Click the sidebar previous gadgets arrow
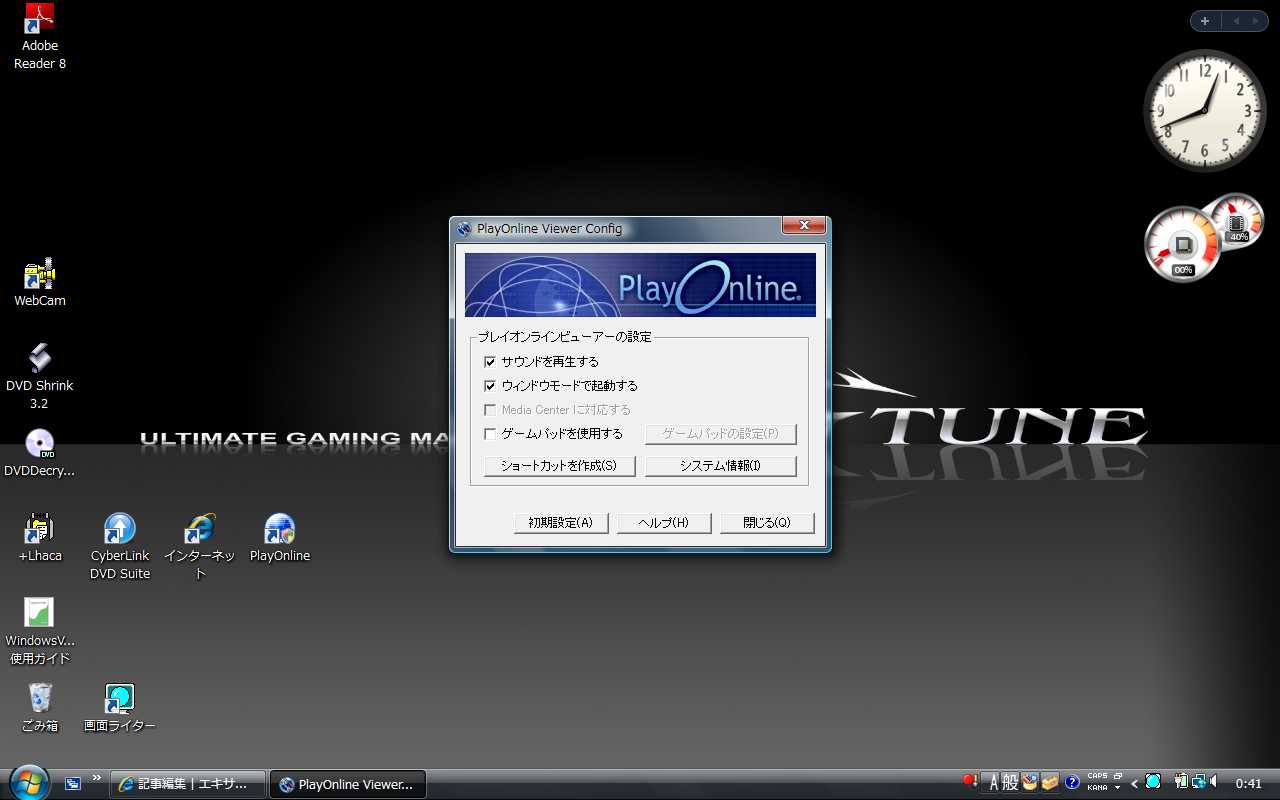Image resolution: width=1280 pixels, height=800 pixels. (1236, 21)
